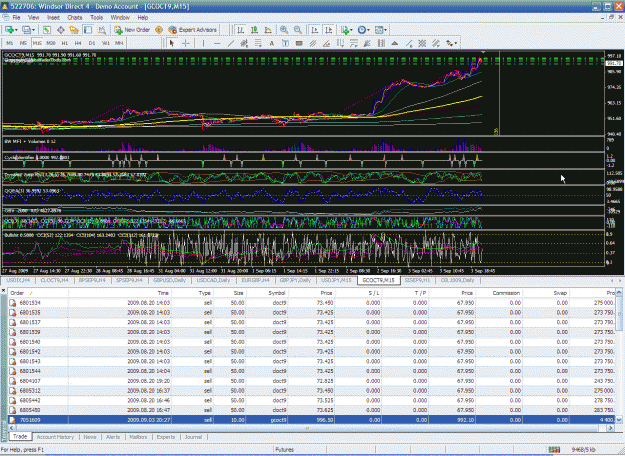Screen dimensions: 625x456
Task: Switch to the USDCAD,Daily chart tab
Action: [x=213, y=280]
